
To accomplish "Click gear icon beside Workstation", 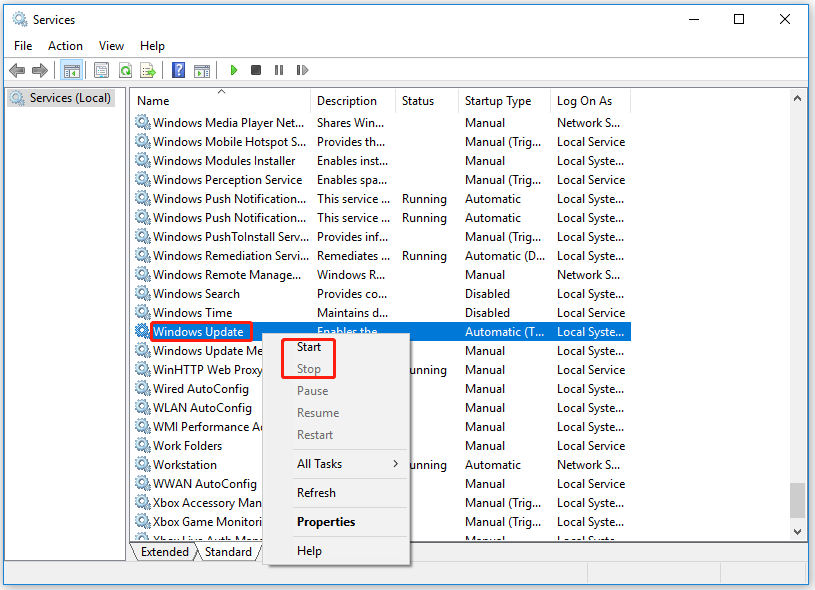I will tap(143, 464).
